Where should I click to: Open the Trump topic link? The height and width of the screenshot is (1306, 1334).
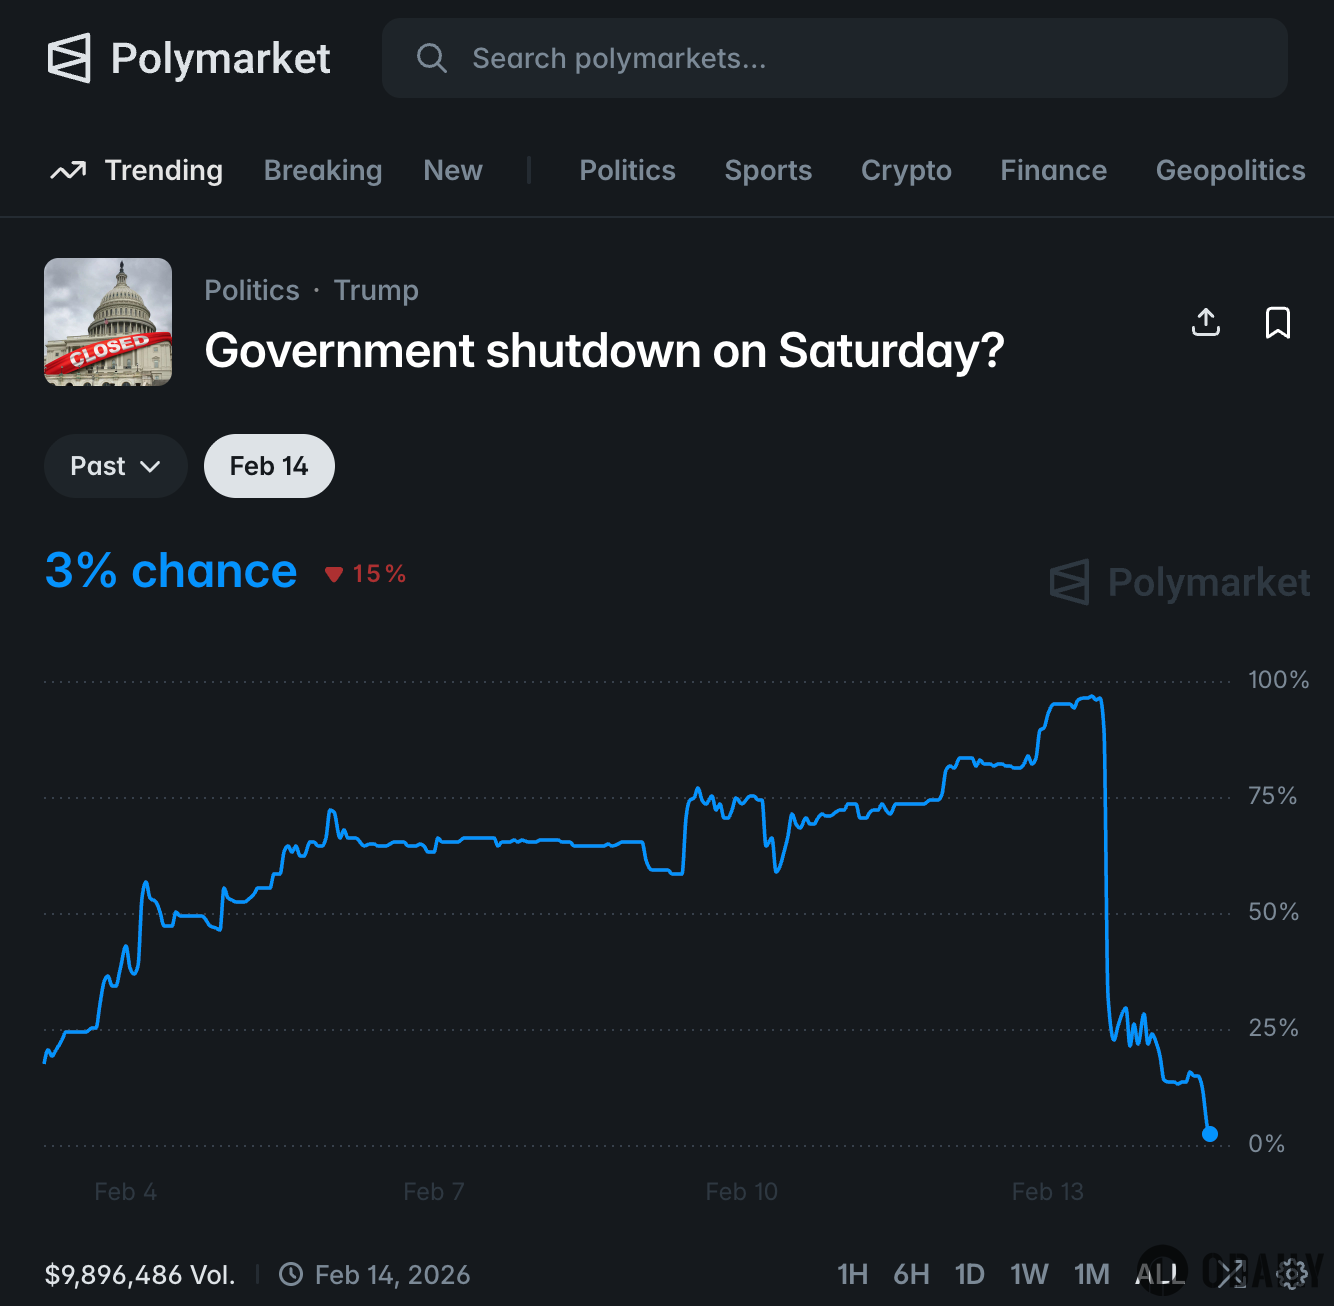click(x=376, y=290)
